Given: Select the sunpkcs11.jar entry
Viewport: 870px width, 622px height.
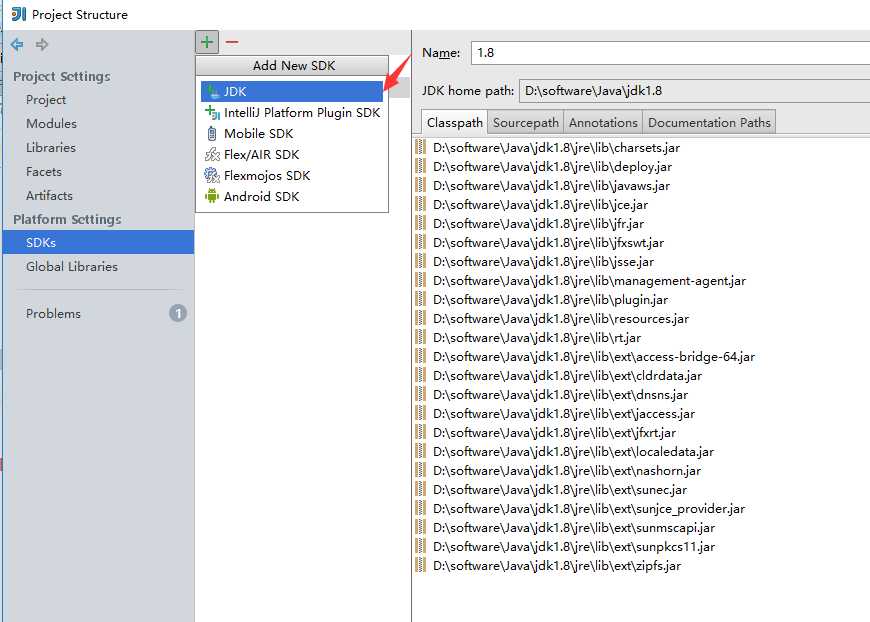Looking at the screenshot, I should pos(574,547).
